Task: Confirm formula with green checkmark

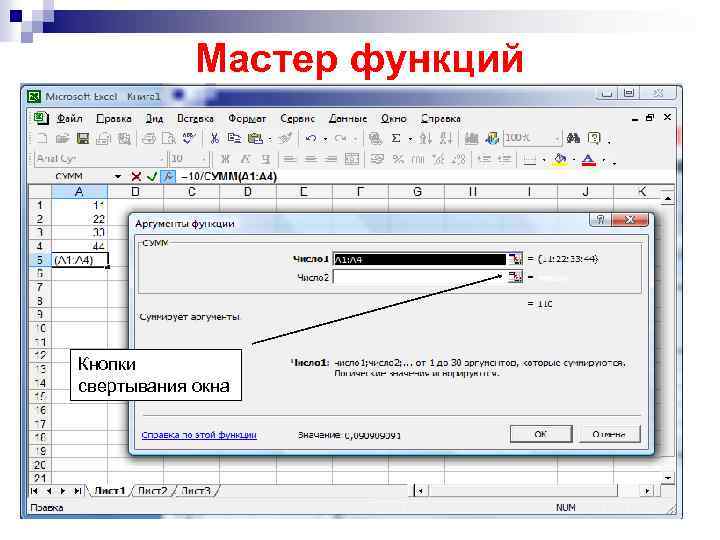Action: [152, 176]
